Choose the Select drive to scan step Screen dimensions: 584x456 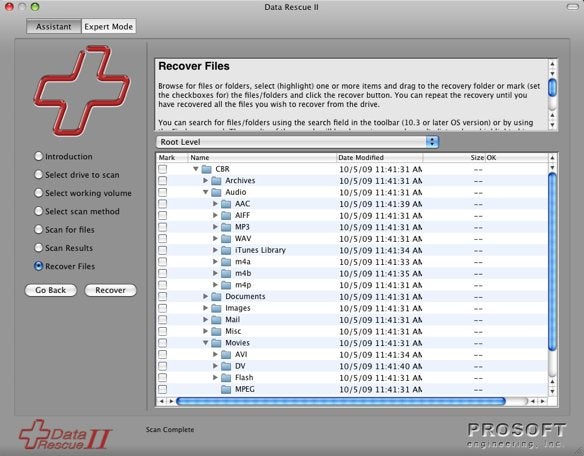pos(38,174)
